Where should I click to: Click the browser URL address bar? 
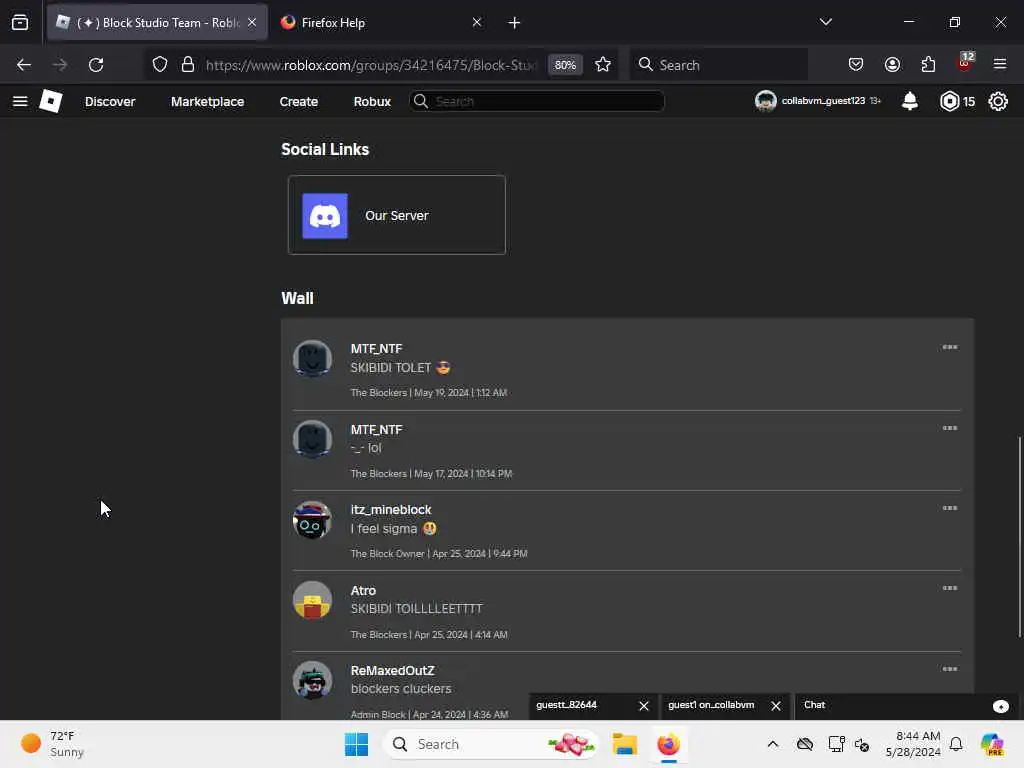[370, 65]
